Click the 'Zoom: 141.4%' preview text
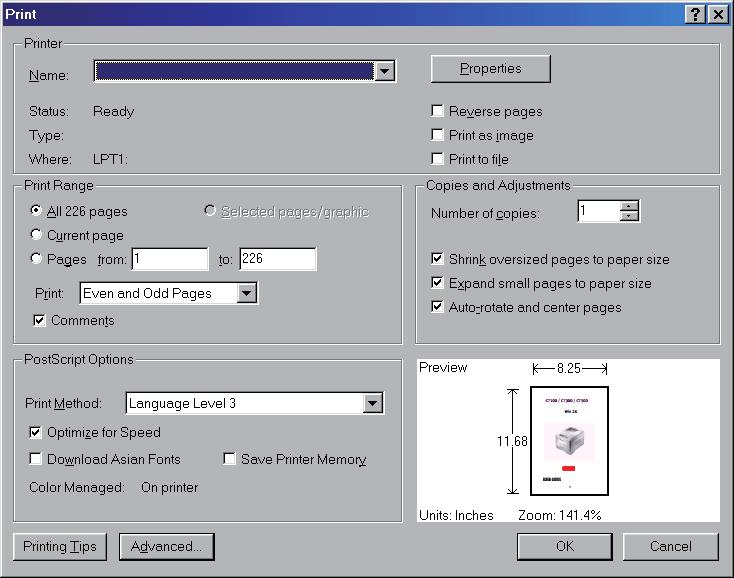734x578 pixels. [559, 515]
